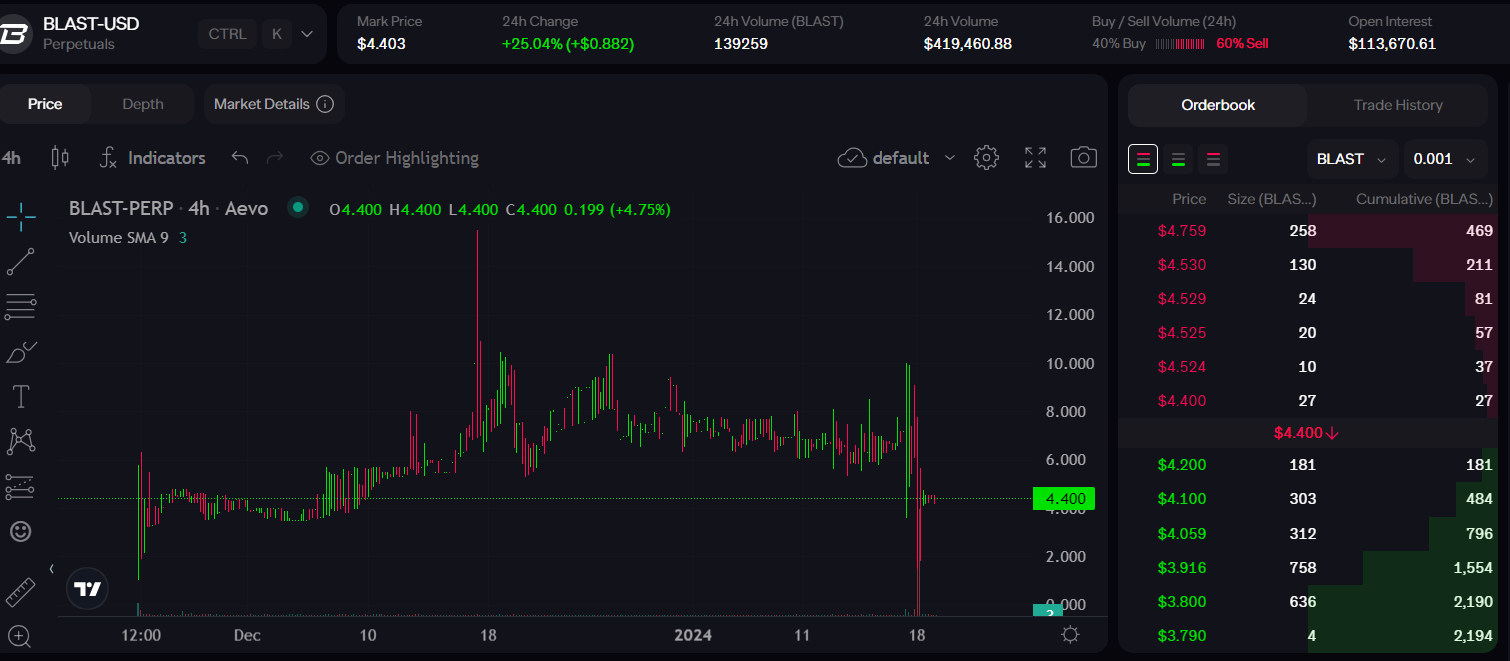Open candlestick chart style selector
1510x661 pixels.
60,158
